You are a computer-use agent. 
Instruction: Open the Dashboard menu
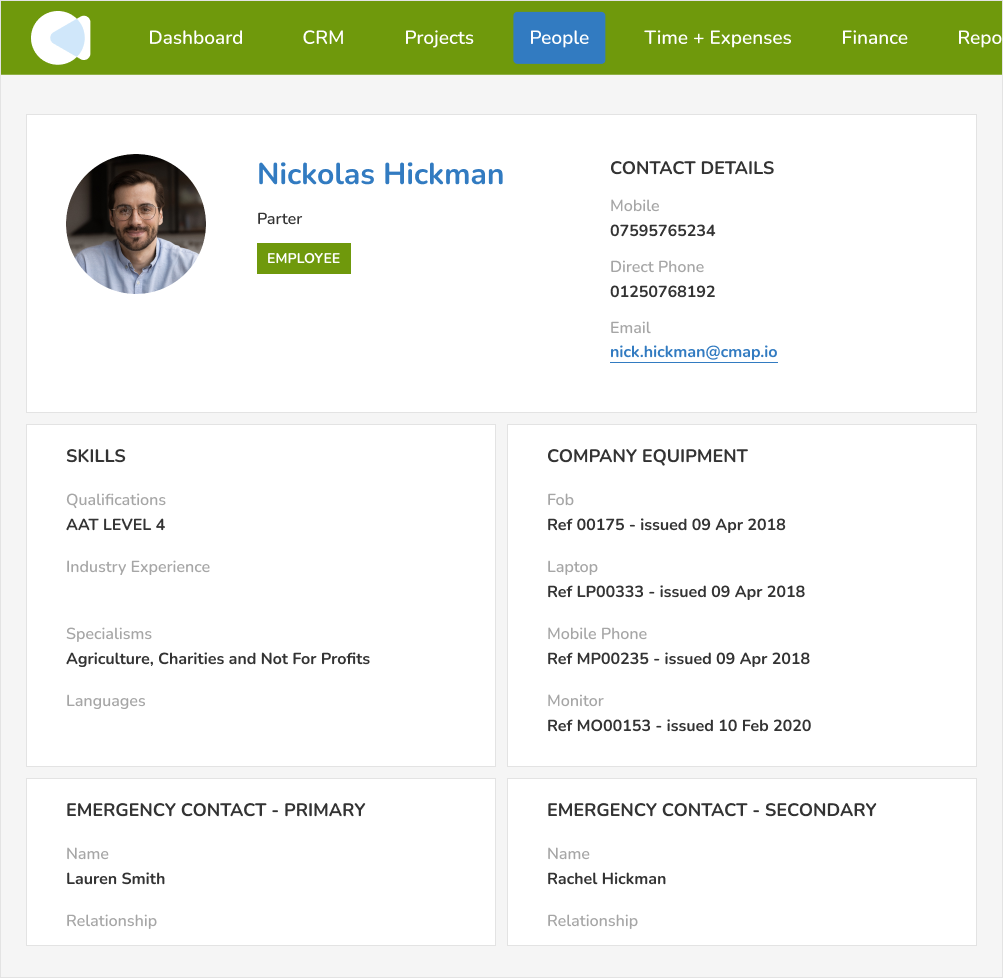coord(196,38)
